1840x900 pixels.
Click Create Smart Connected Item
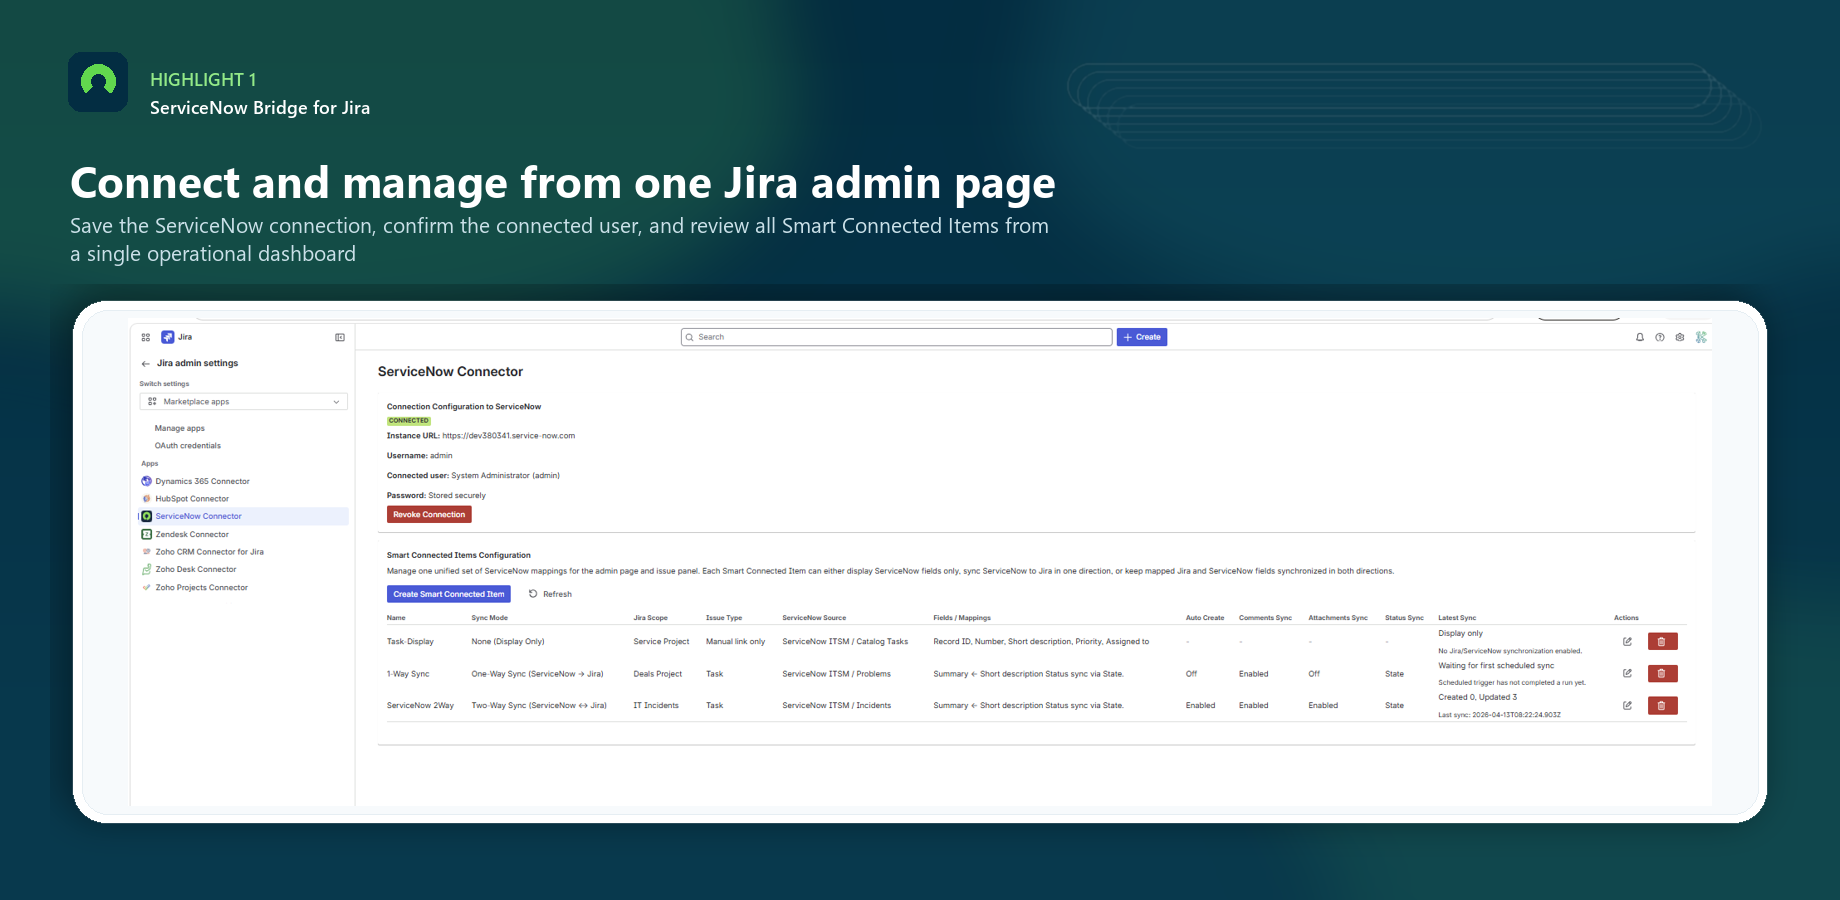pyautogui.click(x=448, y=594)
